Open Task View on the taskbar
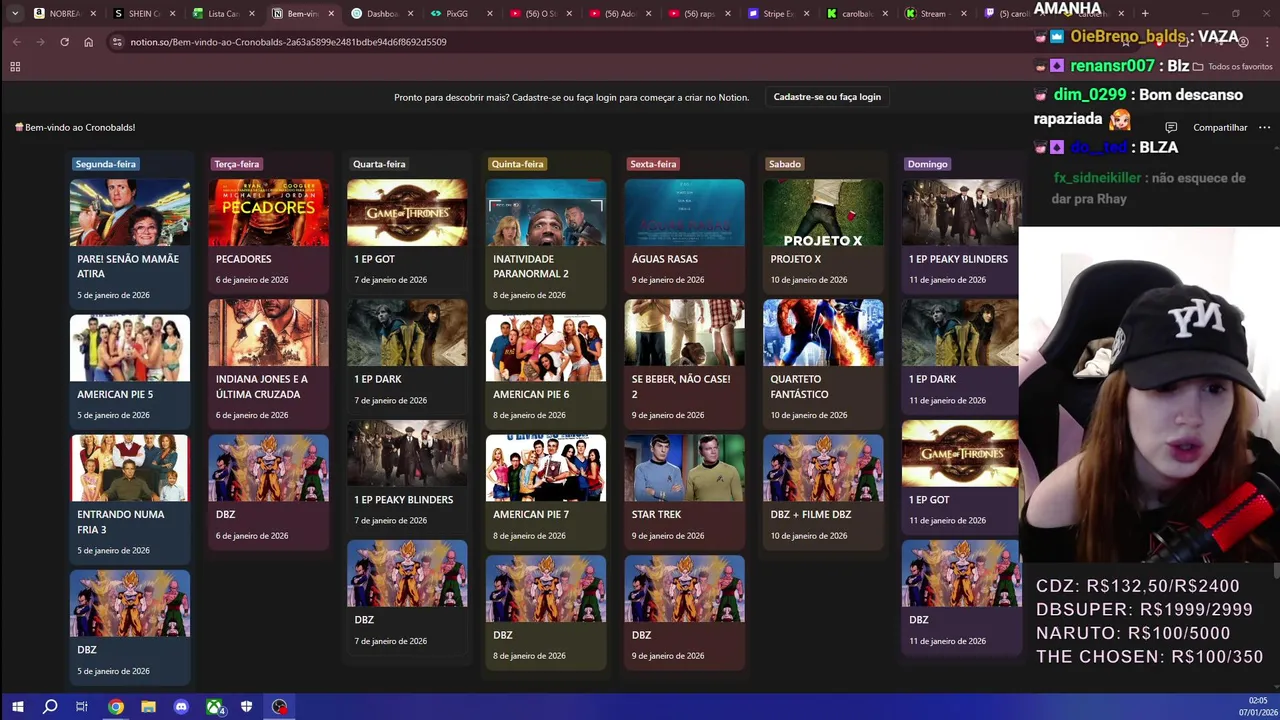The image size is (1280, 720). pos(82,707)
